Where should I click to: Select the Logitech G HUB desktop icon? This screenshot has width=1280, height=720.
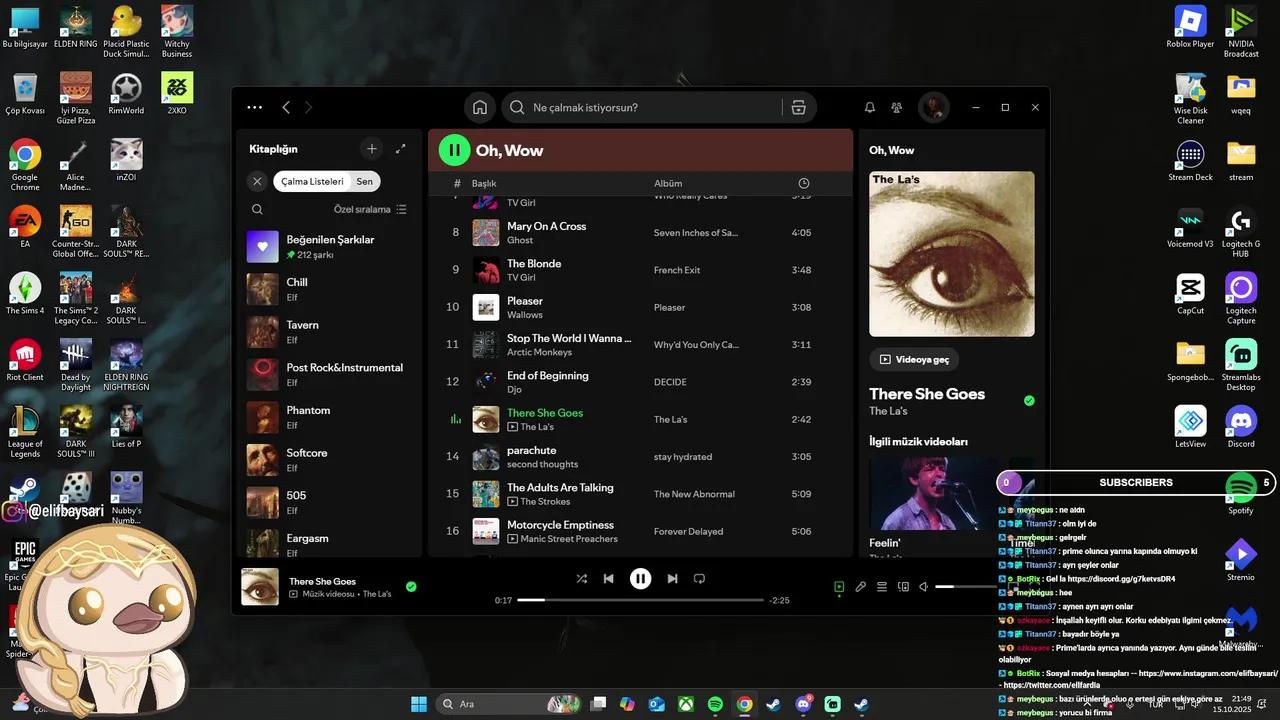point(1241,233)
